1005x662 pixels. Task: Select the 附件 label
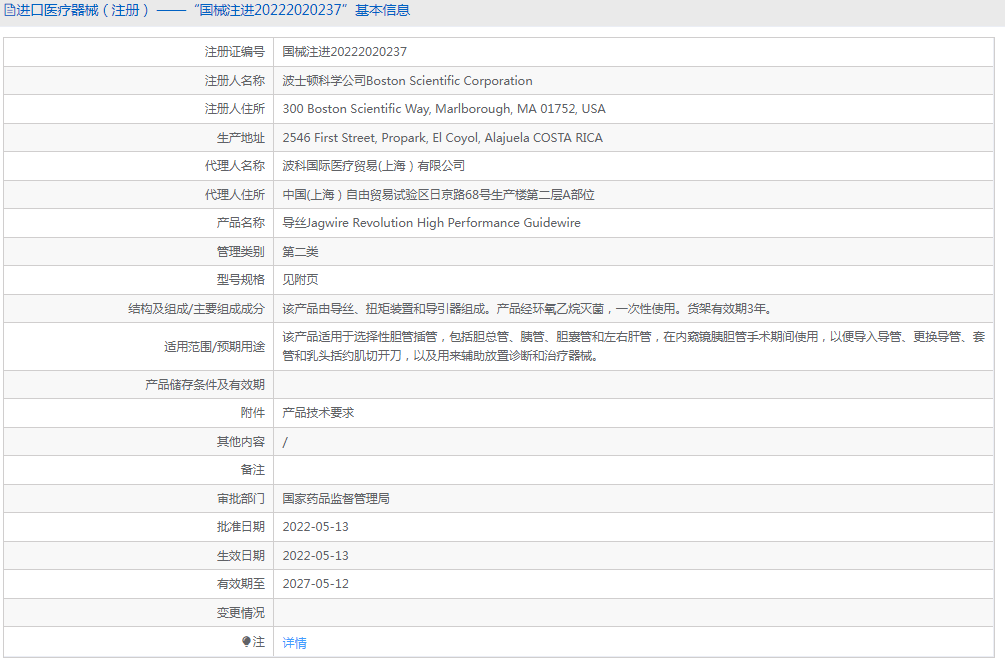tap(253, 413)
